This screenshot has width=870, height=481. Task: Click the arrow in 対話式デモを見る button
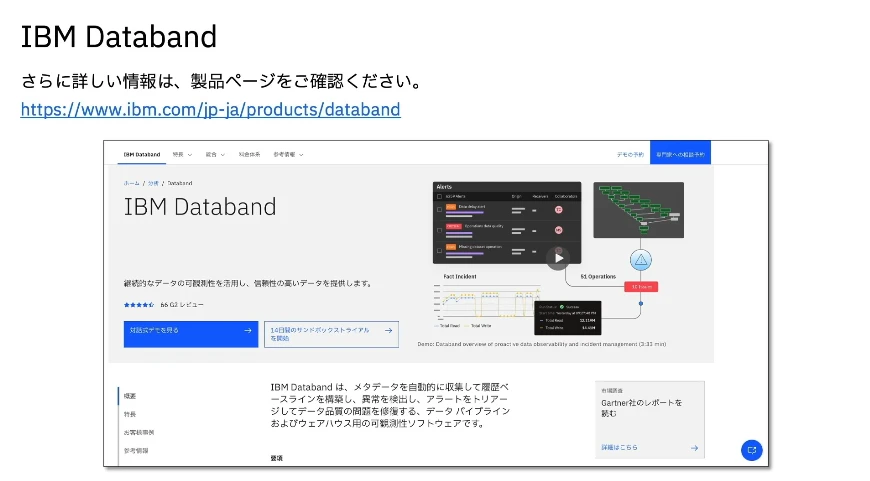[x=248, y=331]
